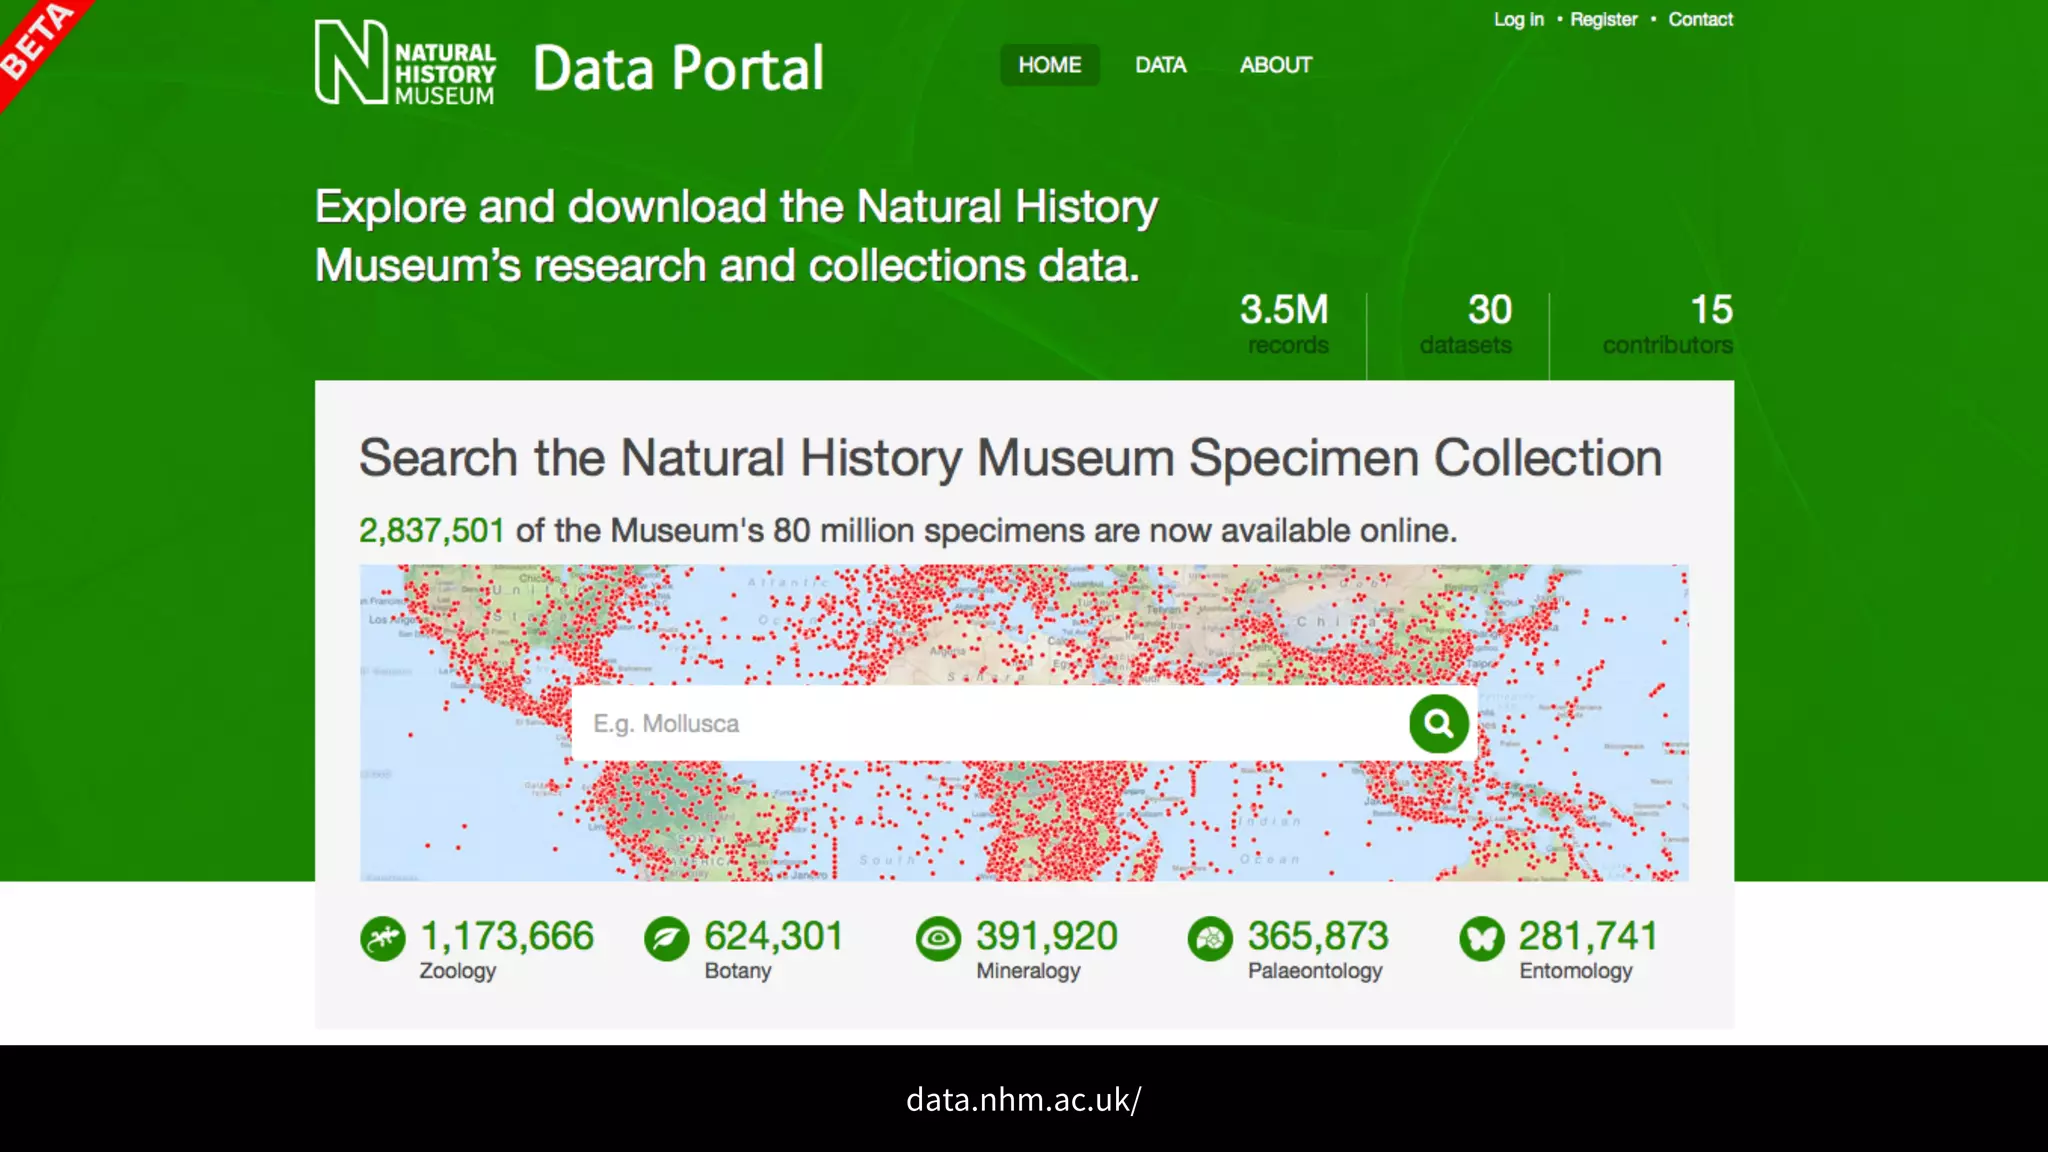Click the Palaeontology ammonite icon
Image resolution: width=2048 pixels, height=1152 pixels.
tap(1210, 939)
